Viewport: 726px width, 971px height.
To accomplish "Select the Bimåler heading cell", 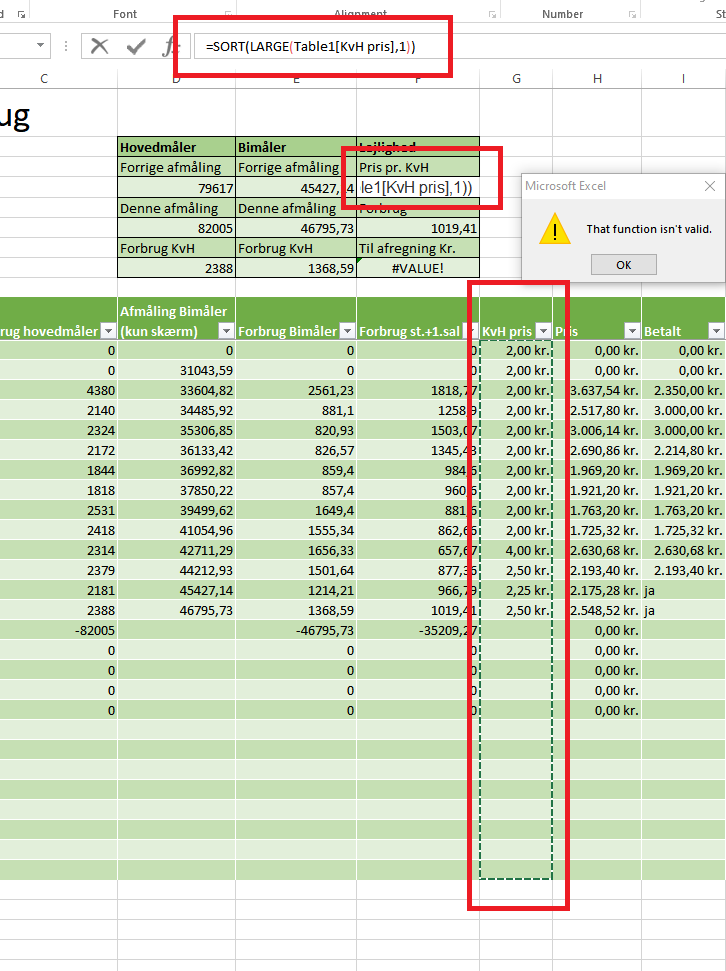I will point(296,147).
